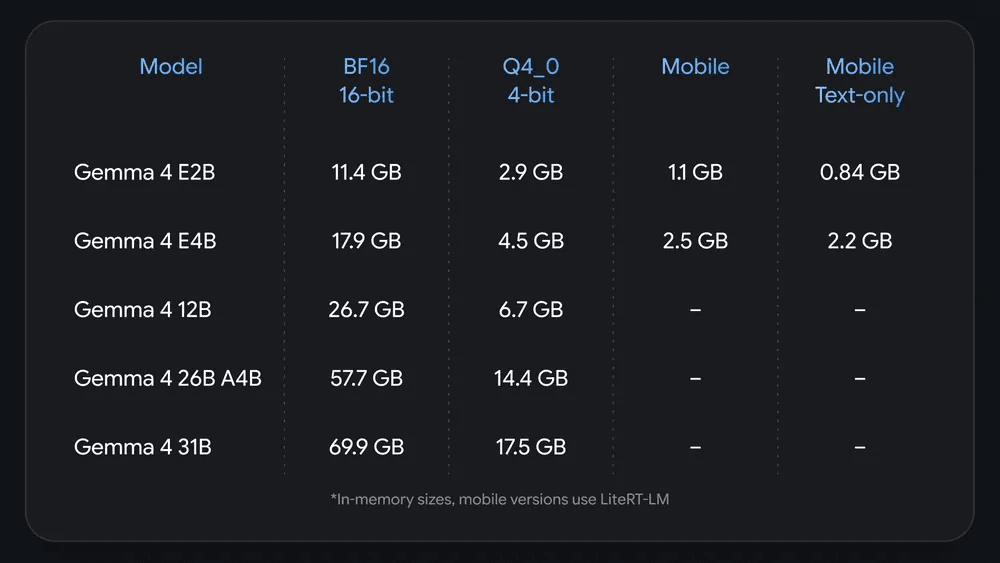Select the Gemma 4 E2B row label
1000x563 pixels.
(145, 172)
